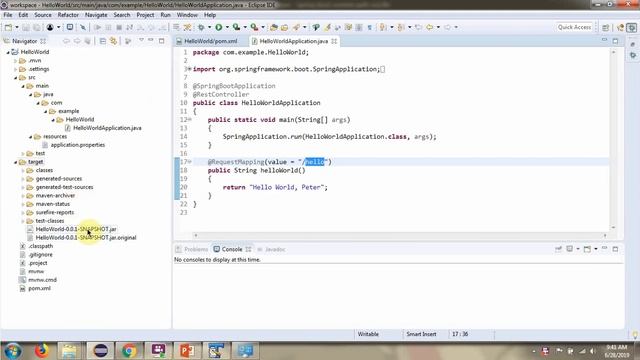This screenshot has height=360, width=640.
Task: Switch to the Problems tab
Action: [192, 249]
